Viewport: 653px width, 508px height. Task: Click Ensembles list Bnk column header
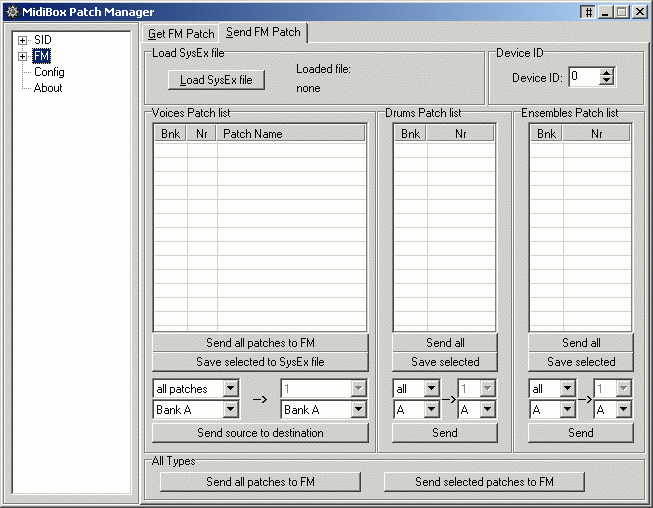546,134
